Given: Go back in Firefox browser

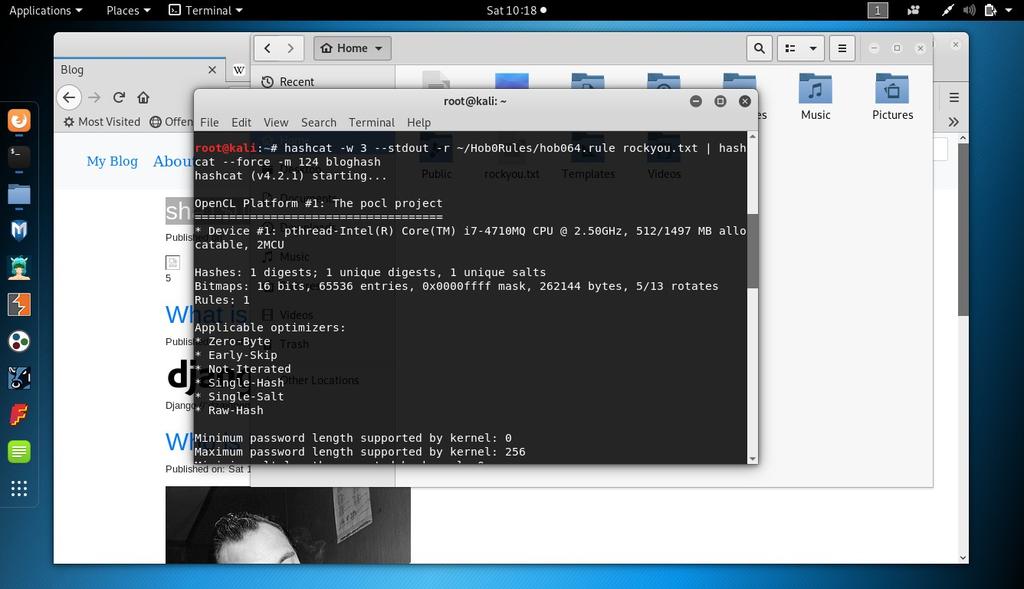Looking at the screenshot, I should pos(69,97).
